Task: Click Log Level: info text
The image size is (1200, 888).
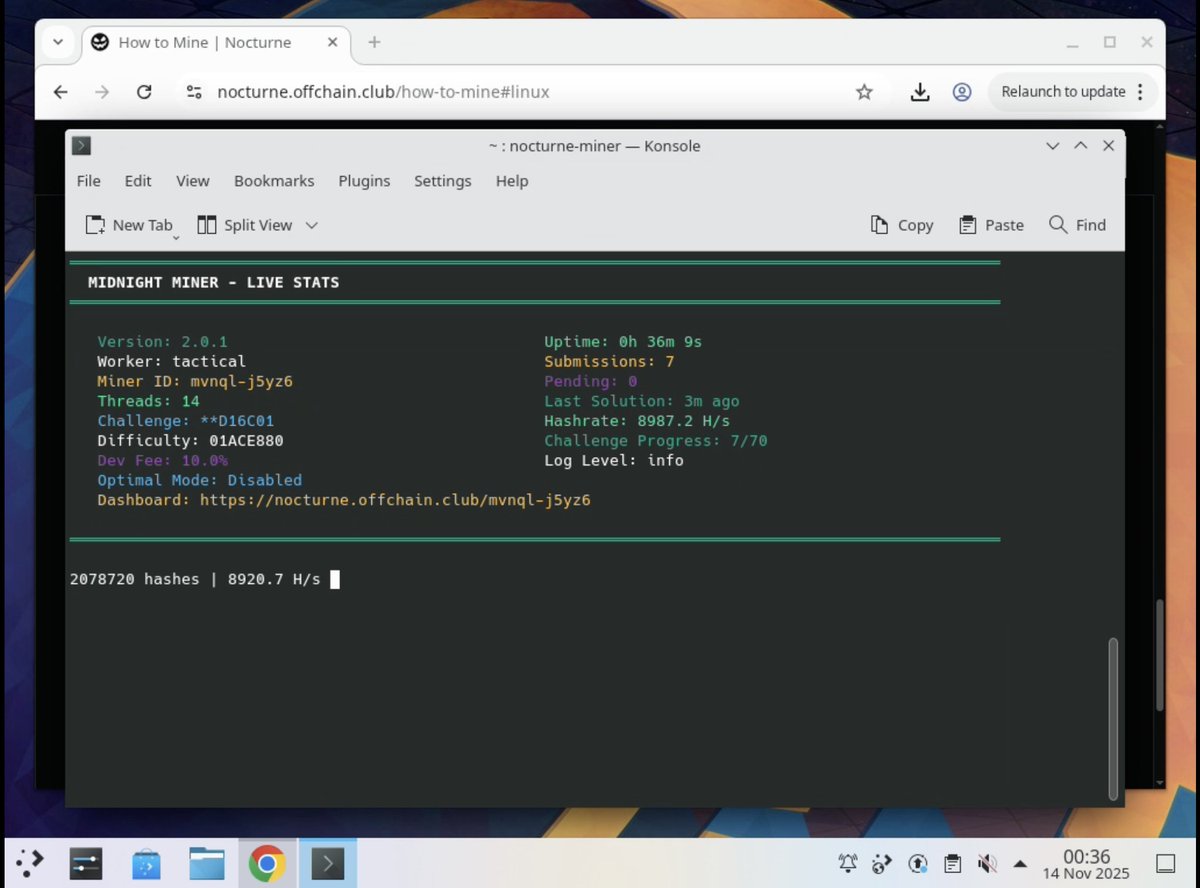Action: coord(614,461)
